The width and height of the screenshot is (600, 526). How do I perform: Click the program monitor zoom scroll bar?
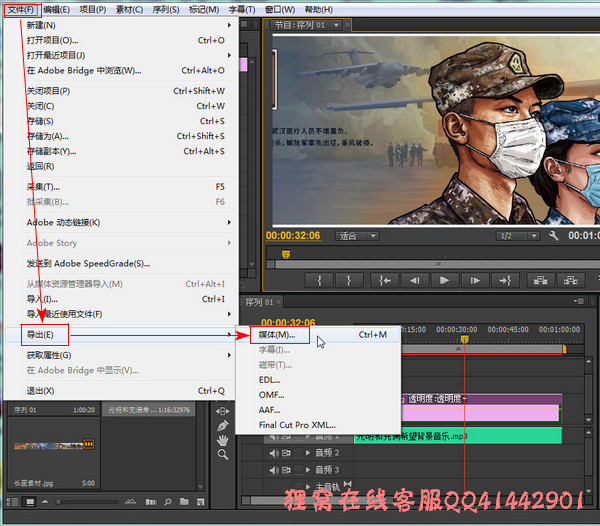pyautogui.click(x=436, y=264)
